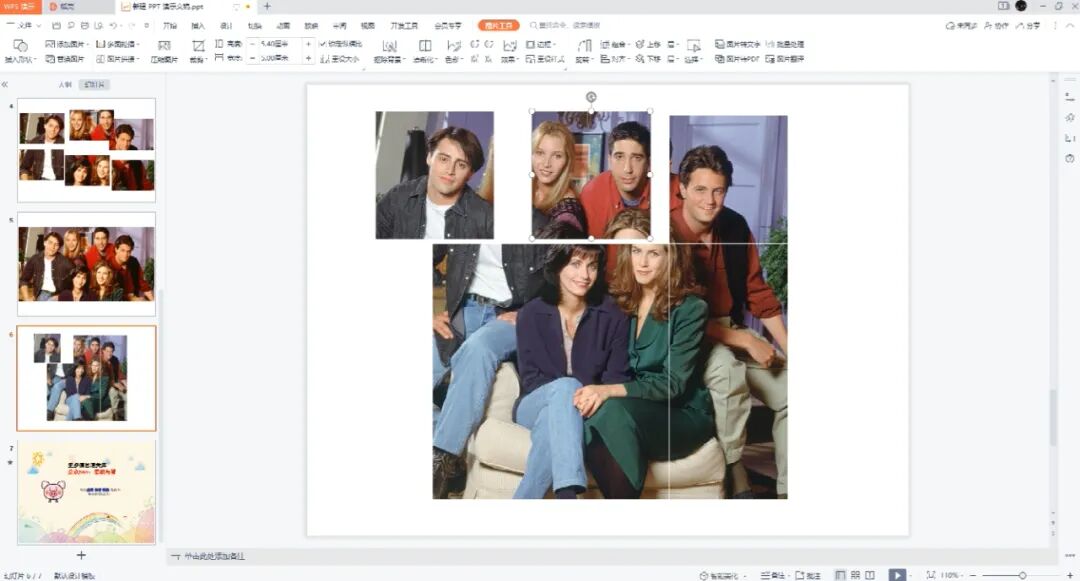
Task: Open the Home (开始) ribbon tab
Action: 169,25
